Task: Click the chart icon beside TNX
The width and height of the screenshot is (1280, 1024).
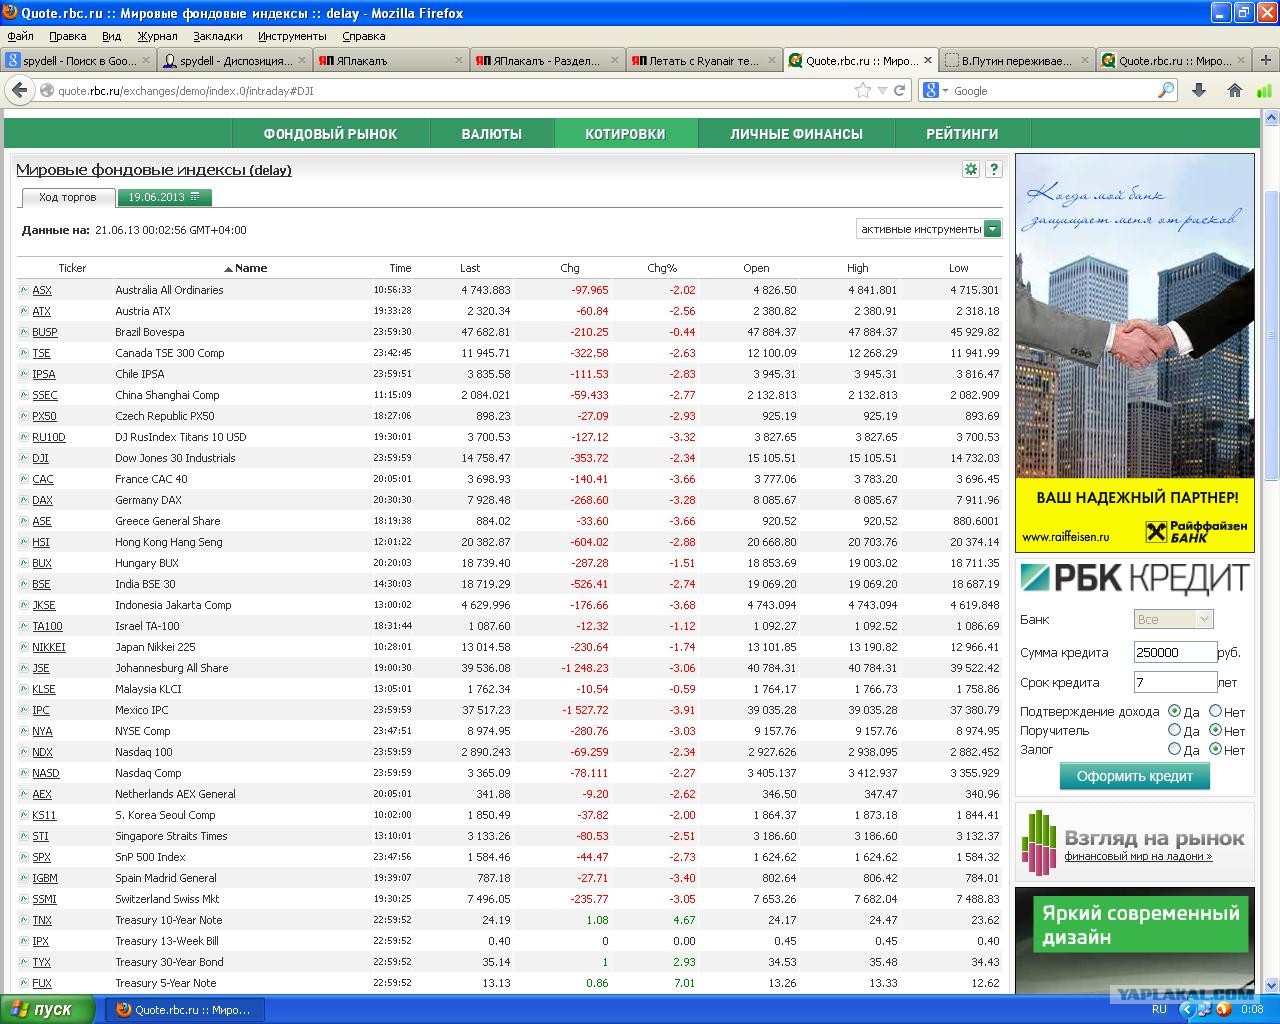Action: click(x=24, y=920)
